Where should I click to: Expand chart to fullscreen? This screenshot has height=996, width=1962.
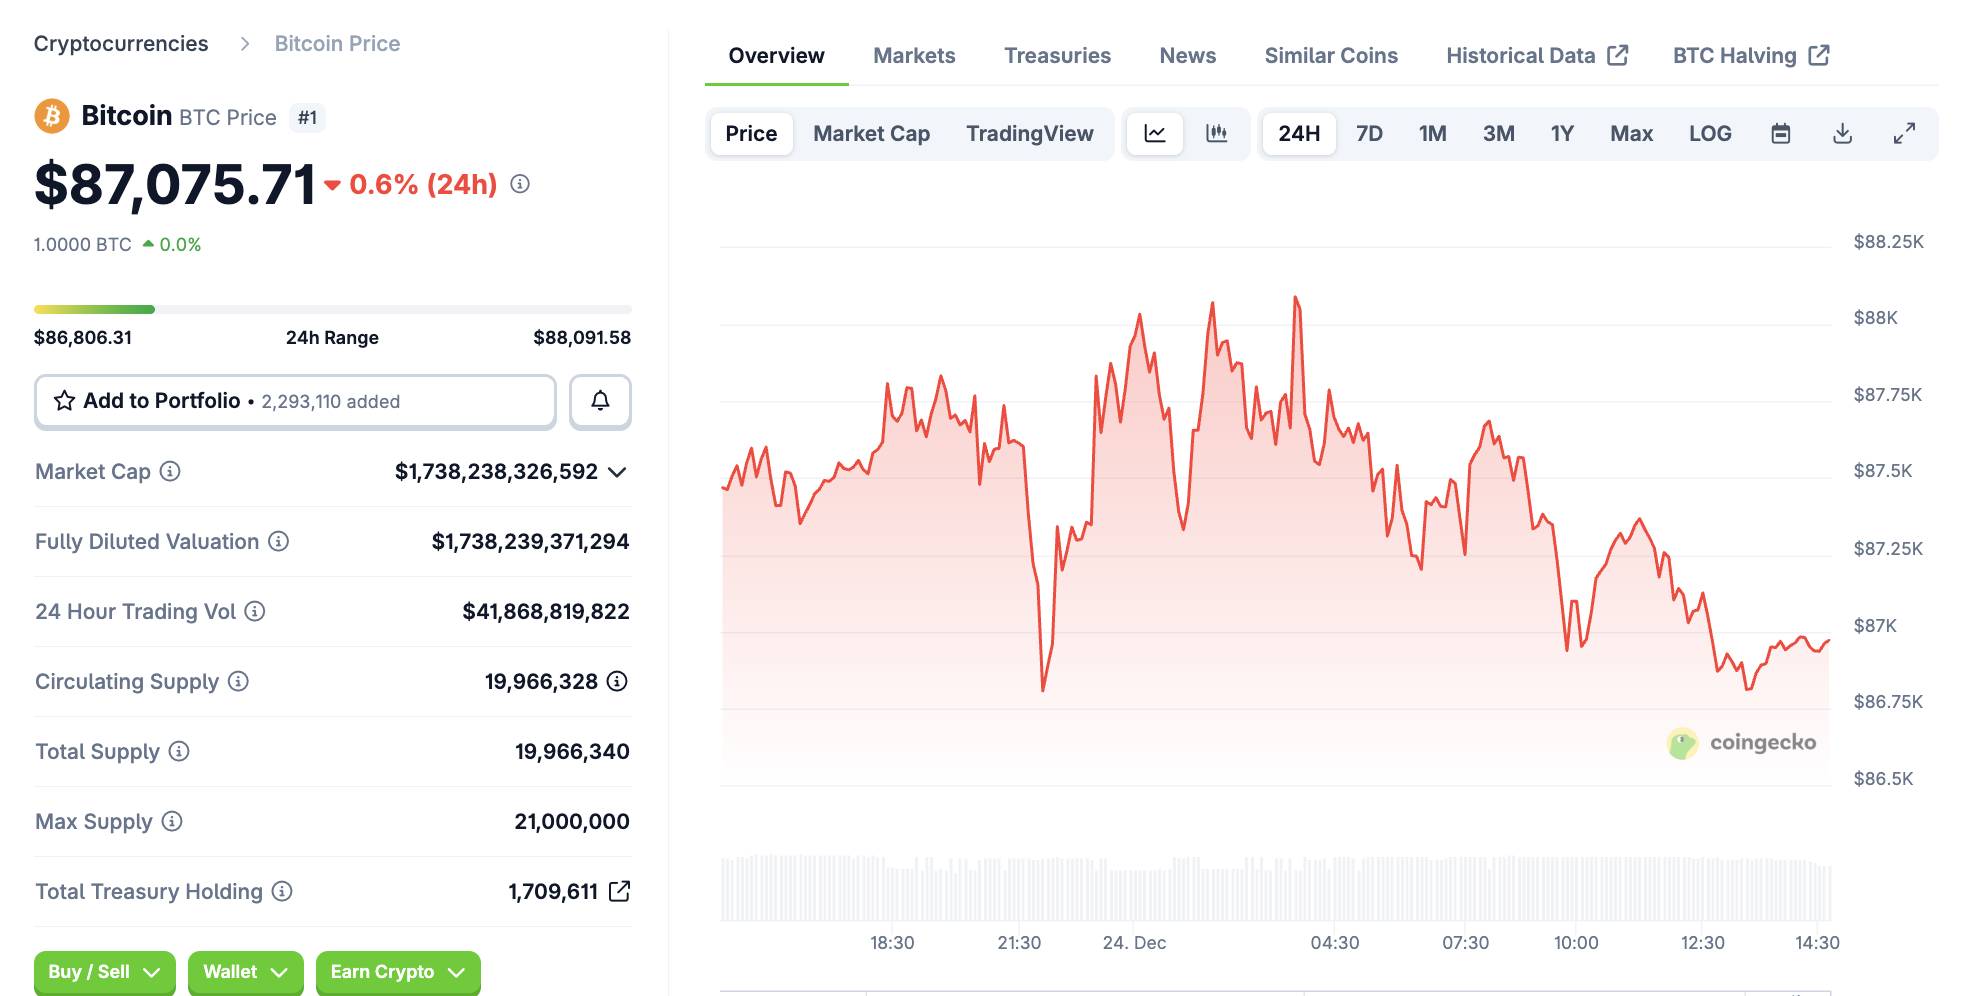(x=1904, y=133)
